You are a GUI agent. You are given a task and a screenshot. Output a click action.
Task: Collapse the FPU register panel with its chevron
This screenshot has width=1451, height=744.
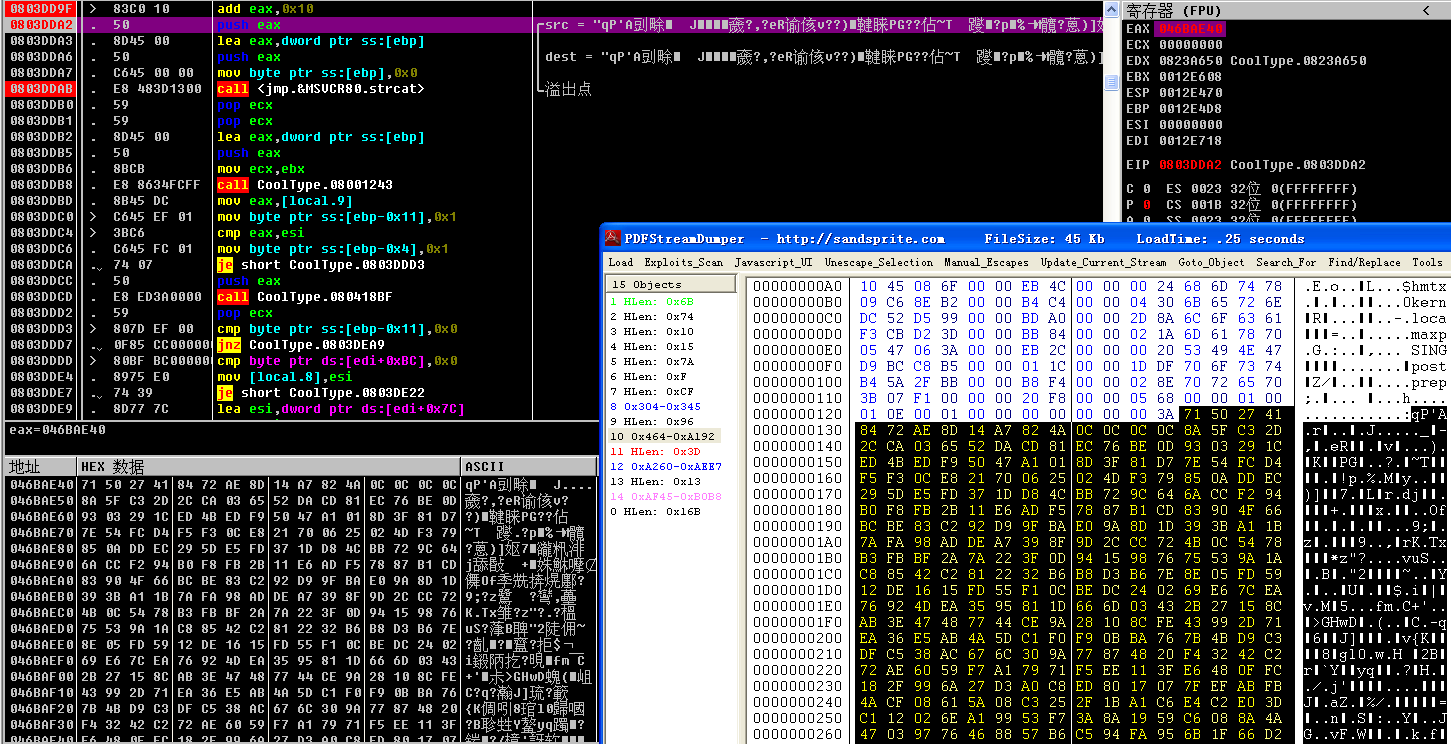point(1427,9)
